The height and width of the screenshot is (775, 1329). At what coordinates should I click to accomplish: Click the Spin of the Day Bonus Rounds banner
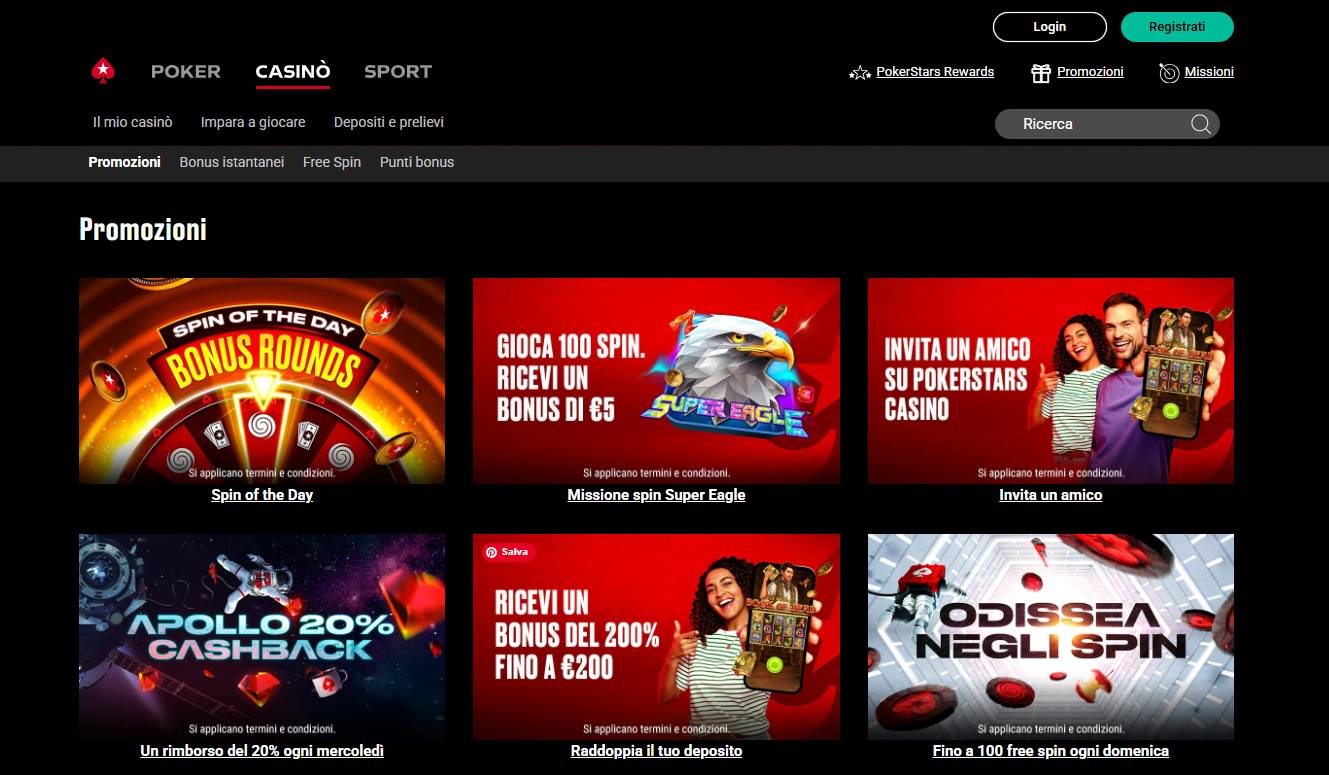(262, 381)
